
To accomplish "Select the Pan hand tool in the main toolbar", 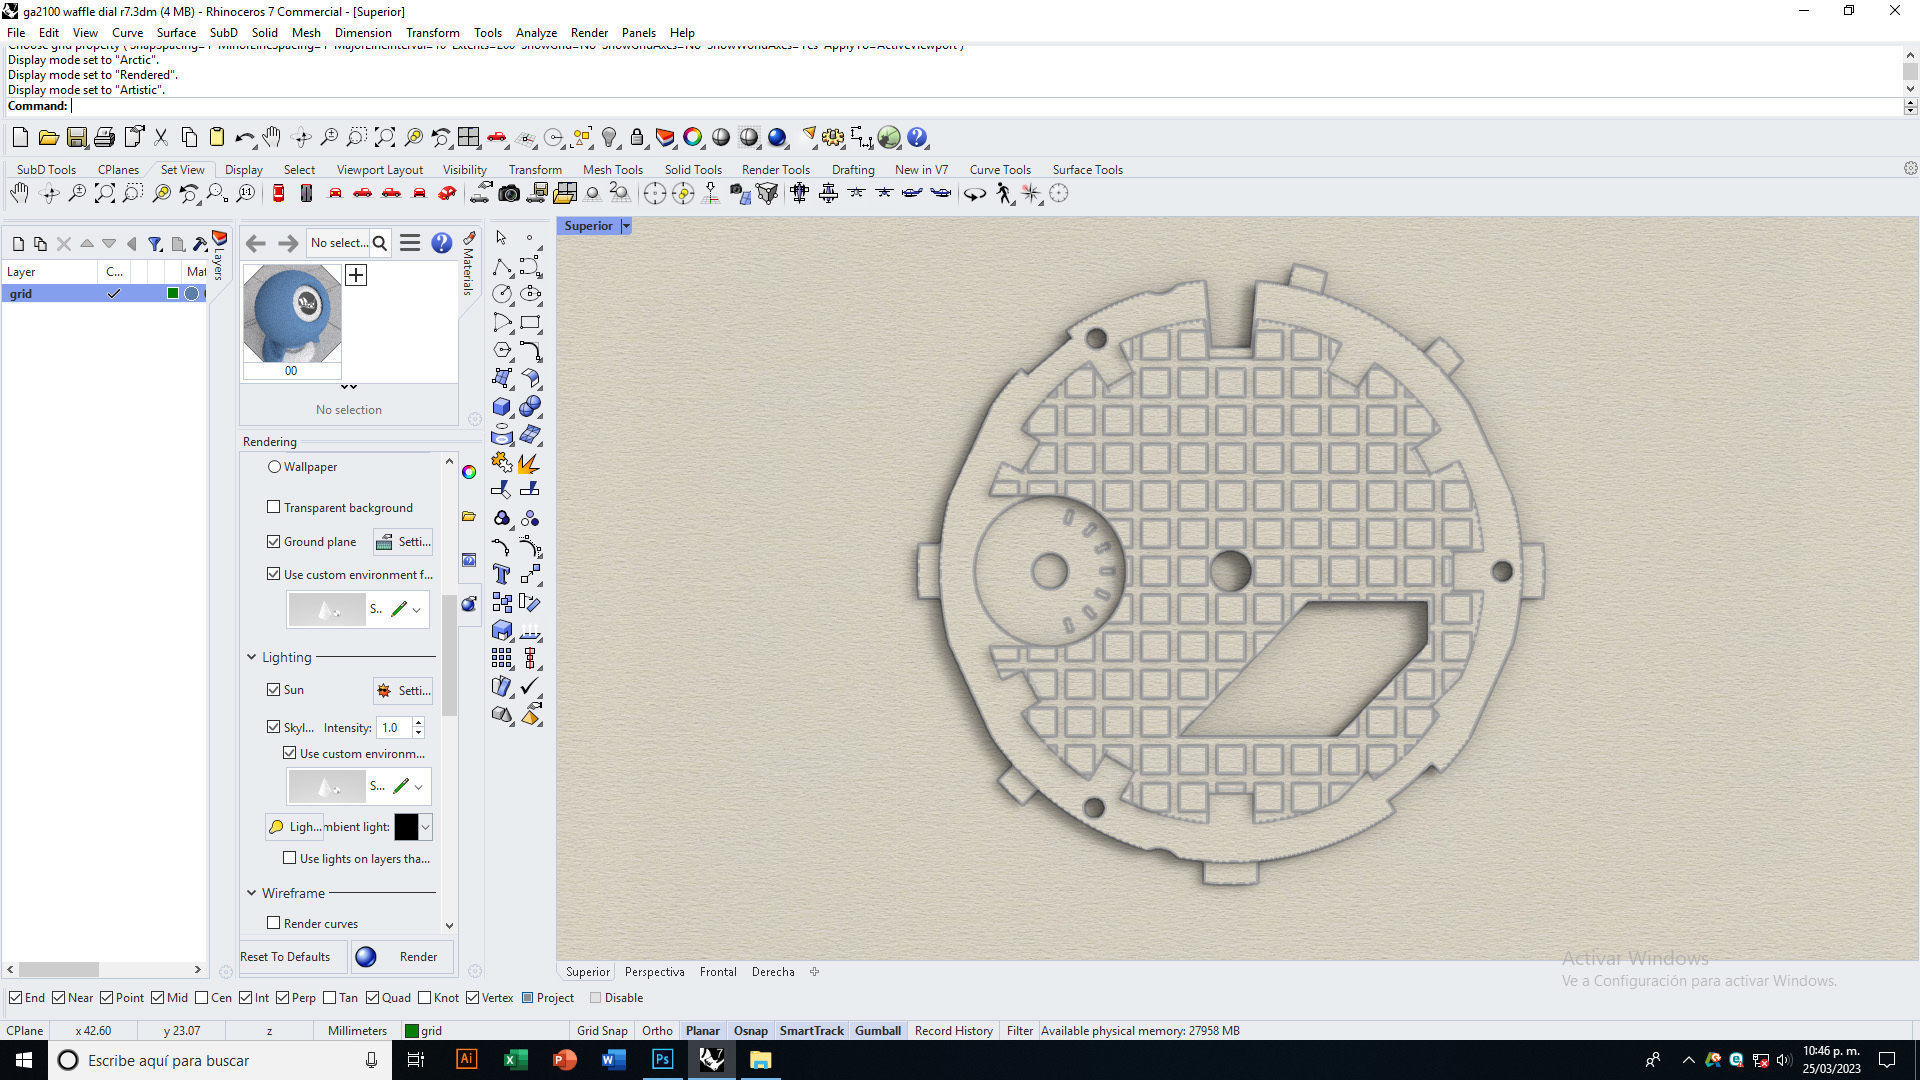I will click(272, 138).
